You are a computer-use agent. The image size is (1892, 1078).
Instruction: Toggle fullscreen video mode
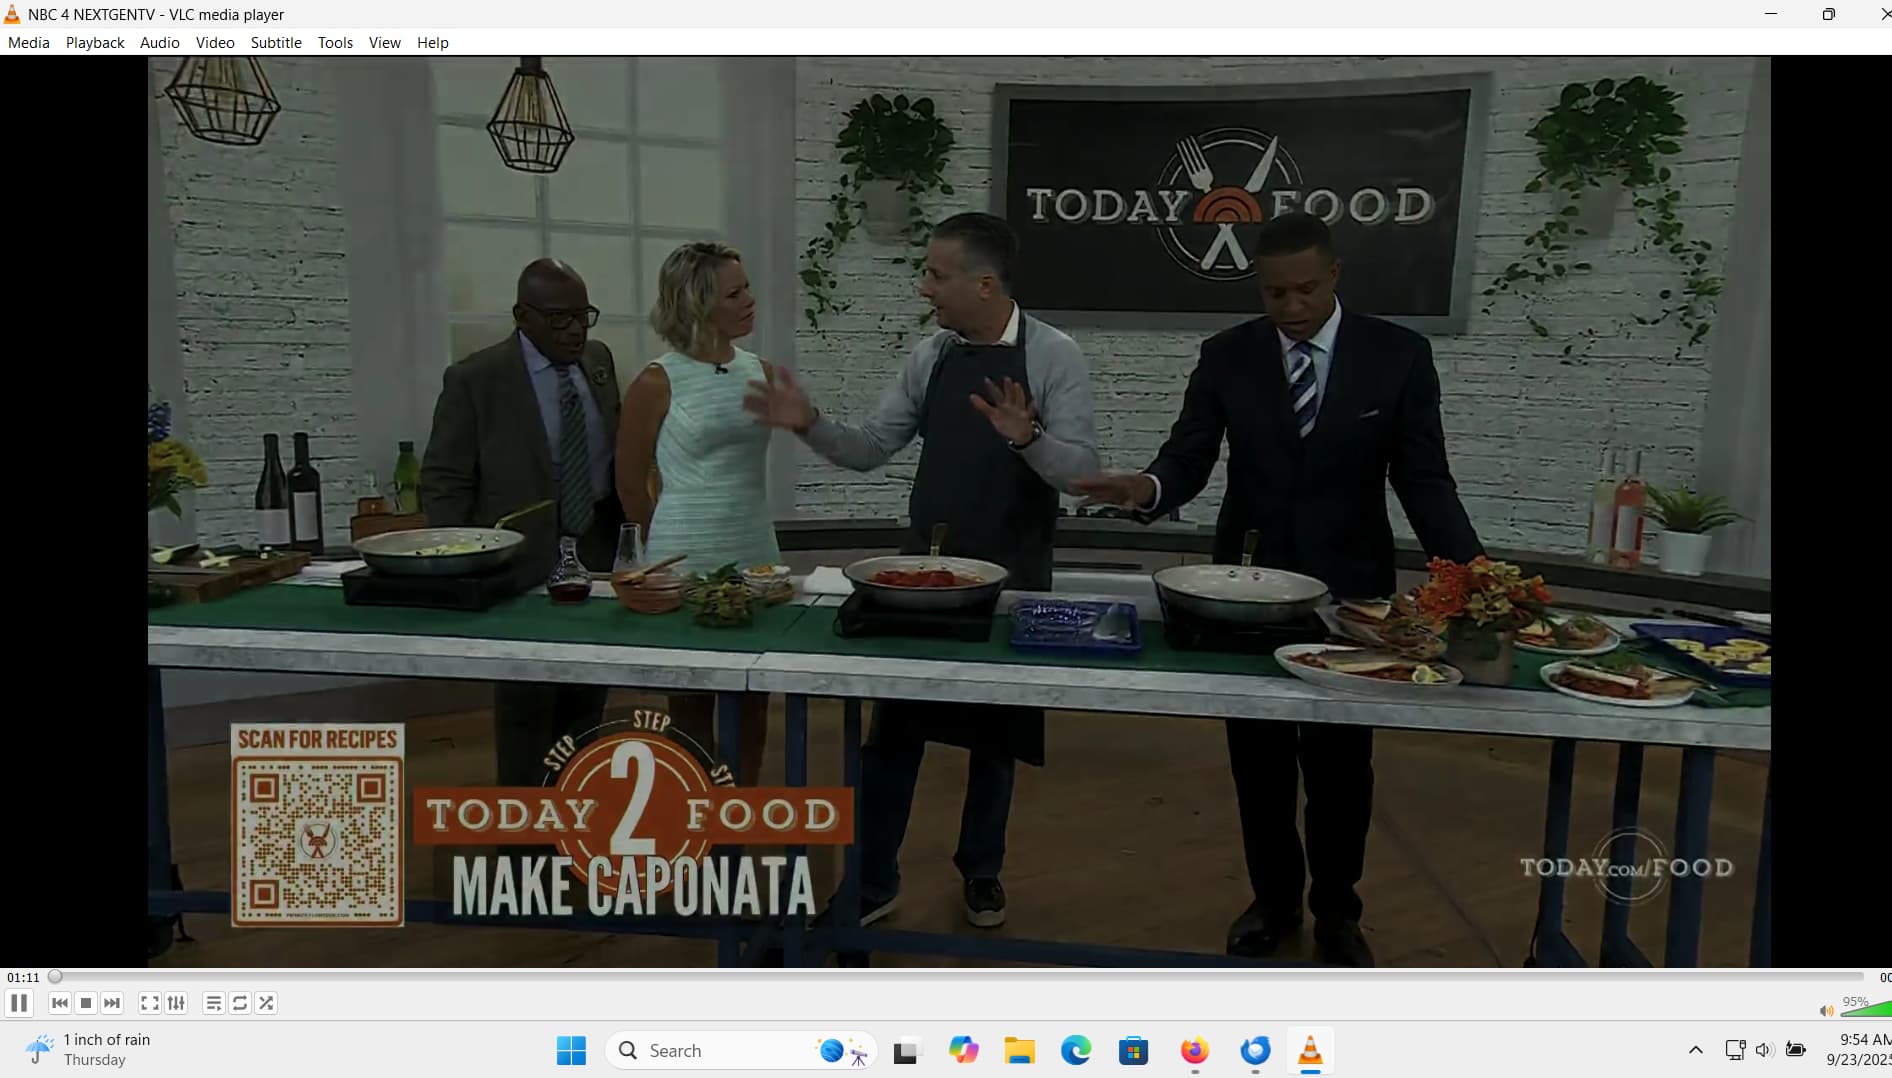coord(150,1003)
